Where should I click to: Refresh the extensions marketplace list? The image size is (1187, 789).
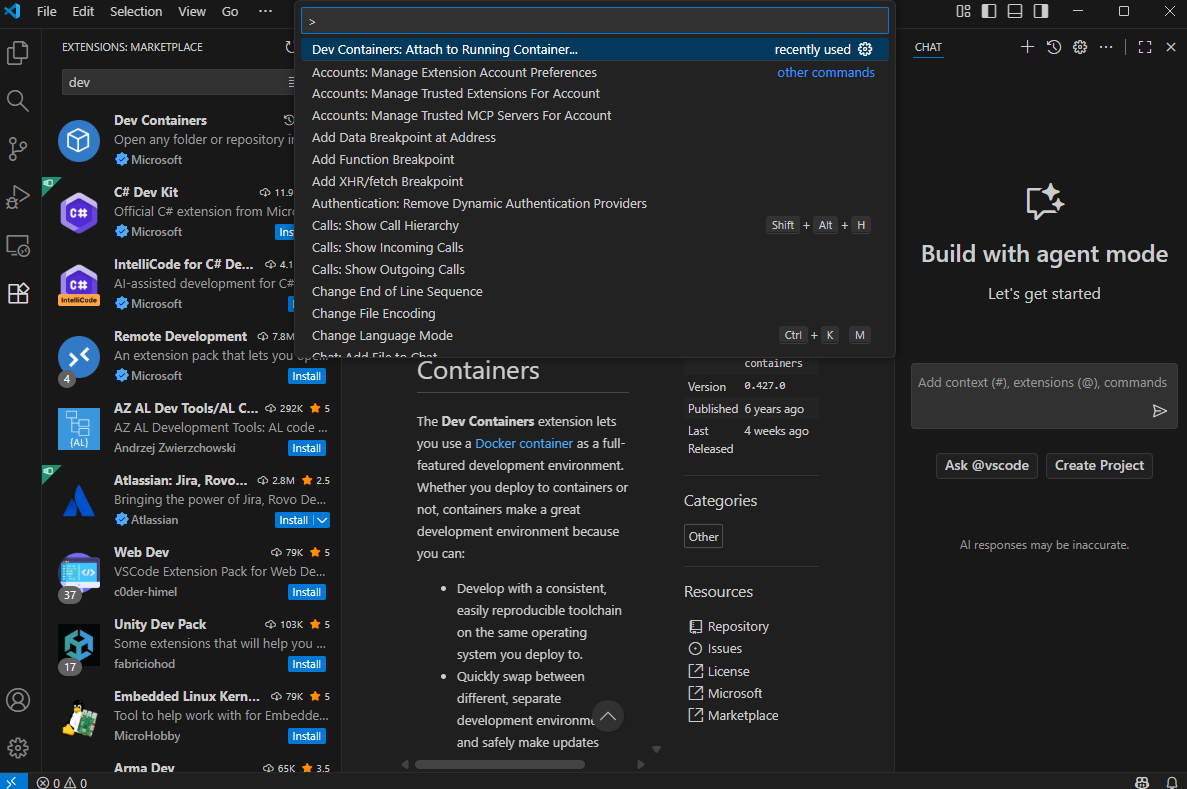coord(291,47)
